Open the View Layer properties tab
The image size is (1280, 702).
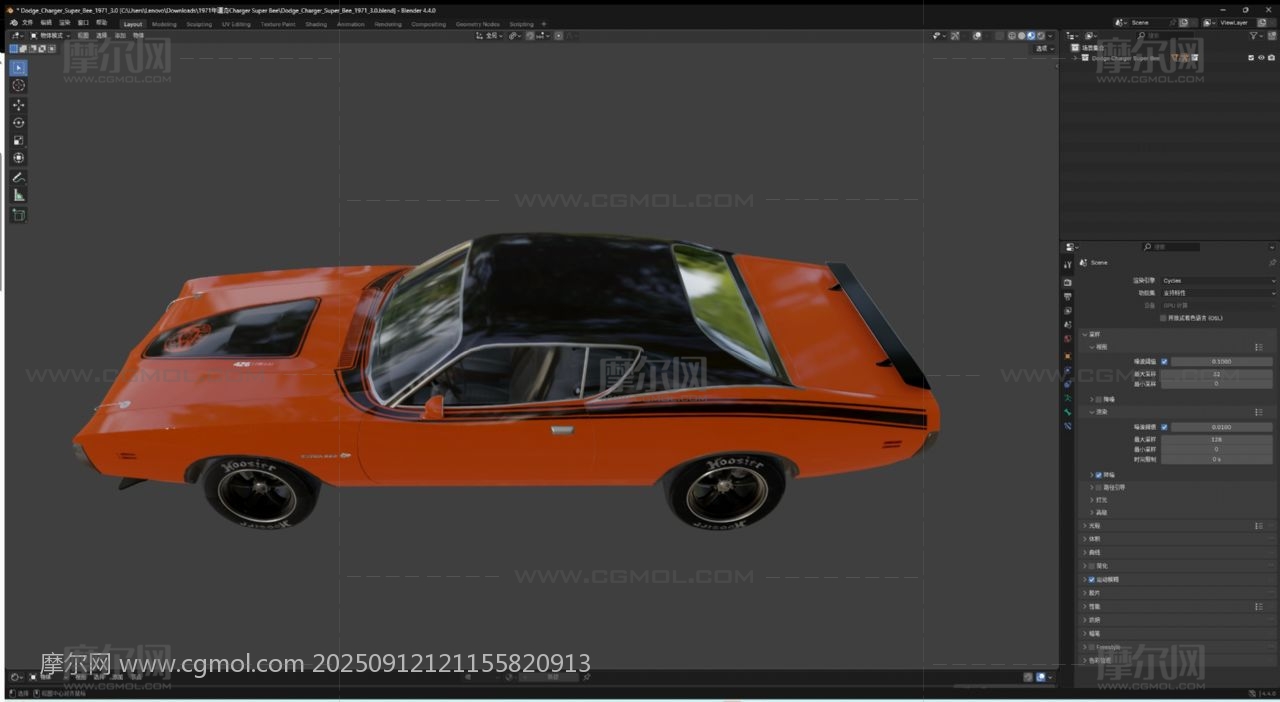tap(1068, 311)
